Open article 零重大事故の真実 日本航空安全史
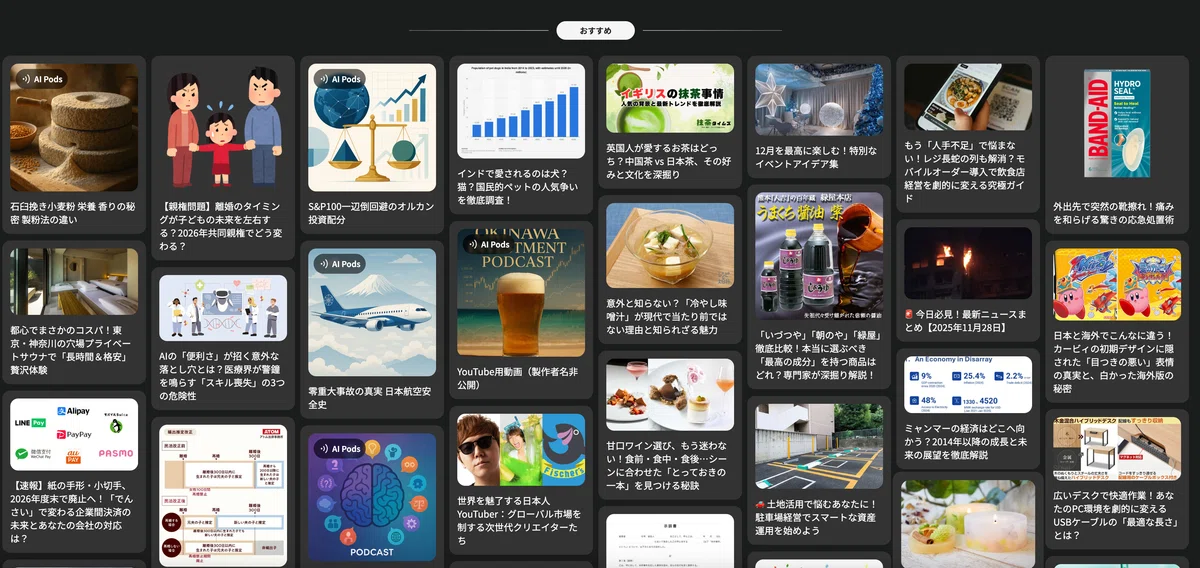 372,397
